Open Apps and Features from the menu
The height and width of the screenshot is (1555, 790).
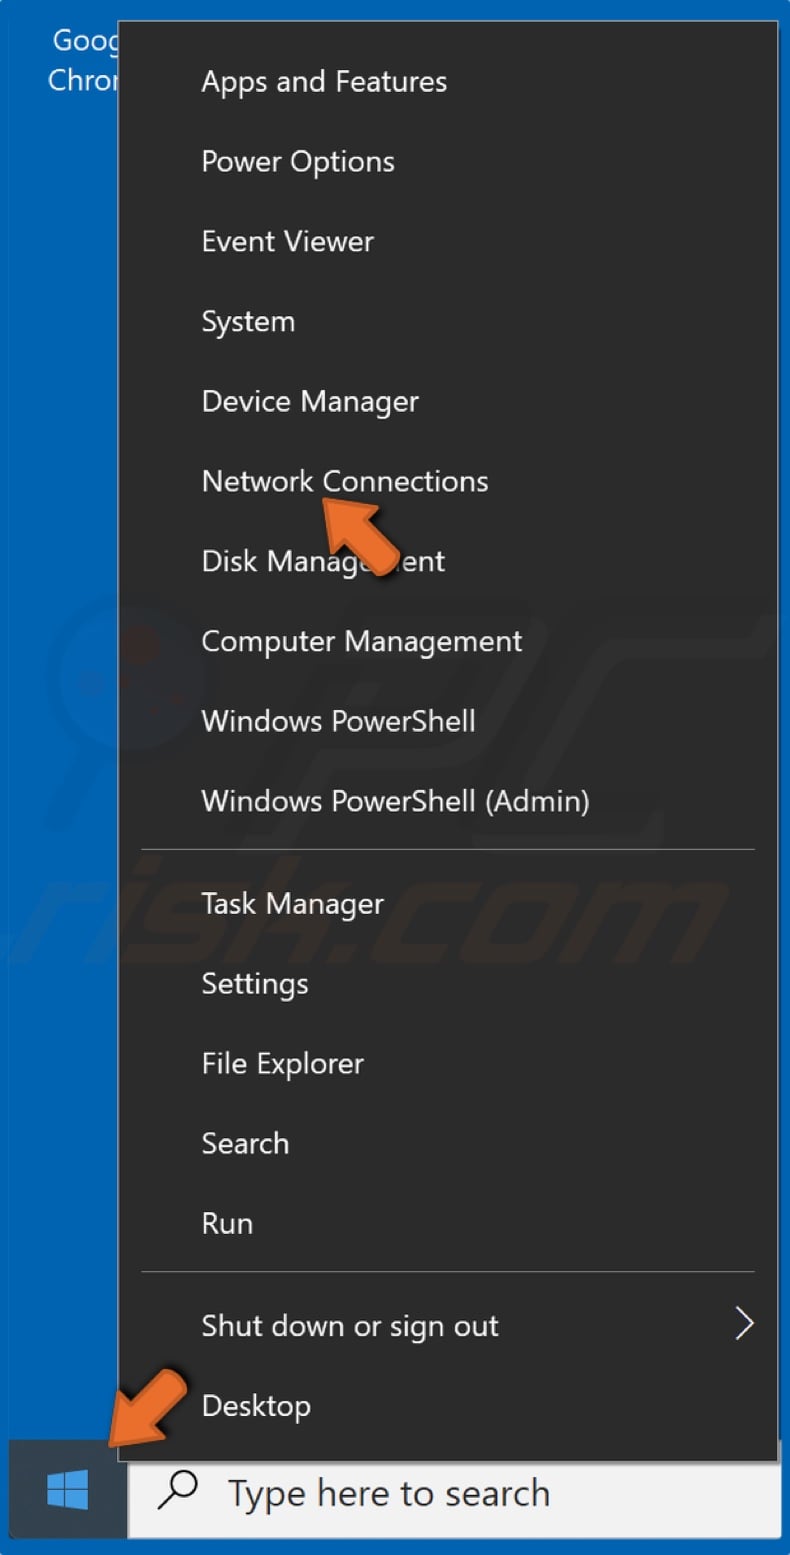pos(323,82)
